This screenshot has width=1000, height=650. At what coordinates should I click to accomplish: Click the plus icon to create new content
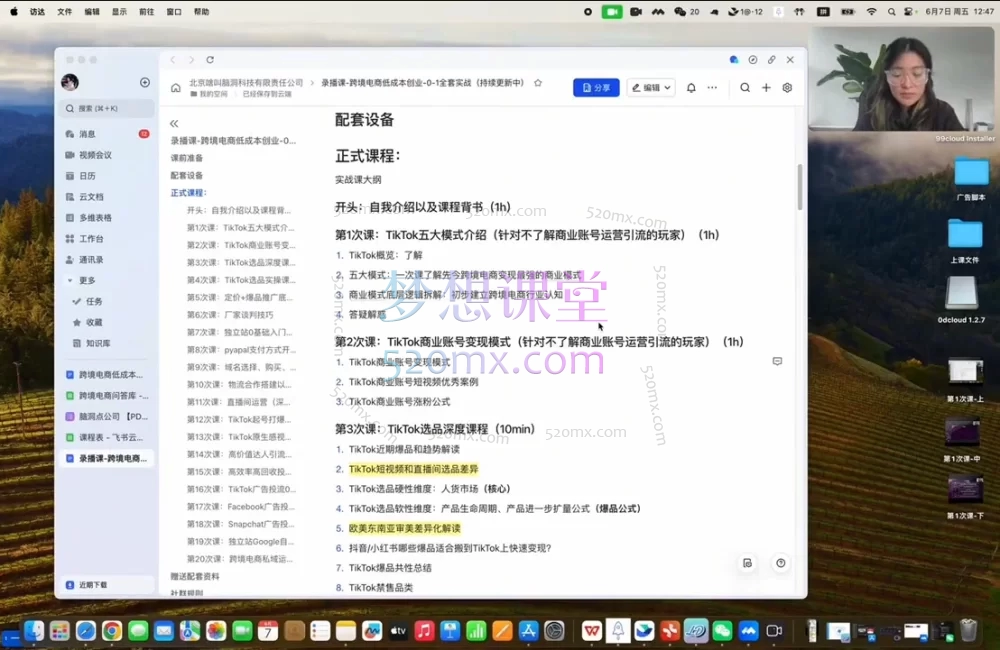(x=766, y=87)
